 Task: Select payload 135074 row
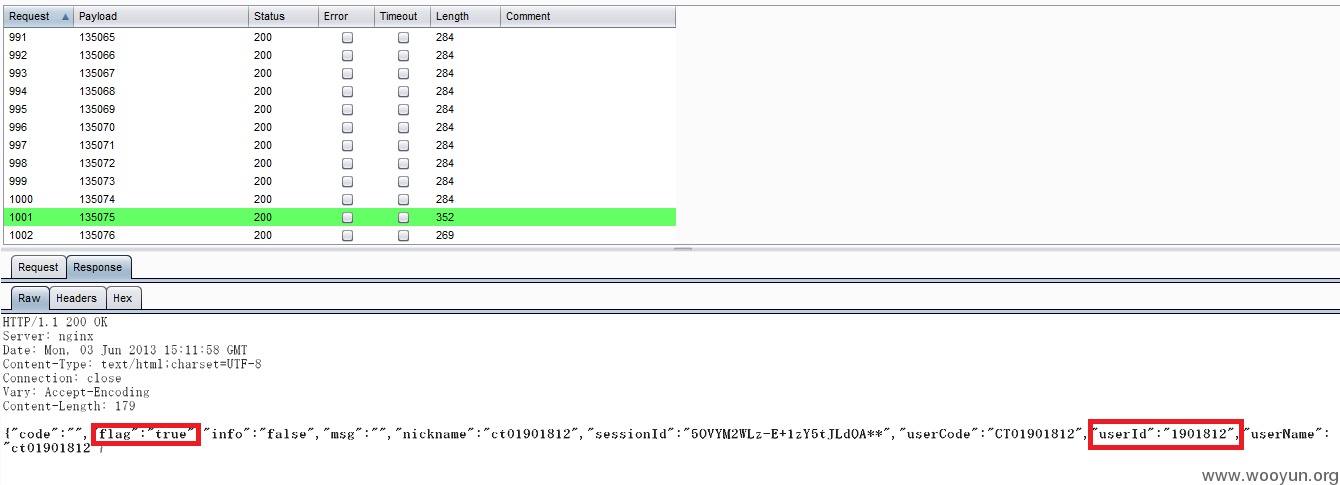click(x=339, y=199)
